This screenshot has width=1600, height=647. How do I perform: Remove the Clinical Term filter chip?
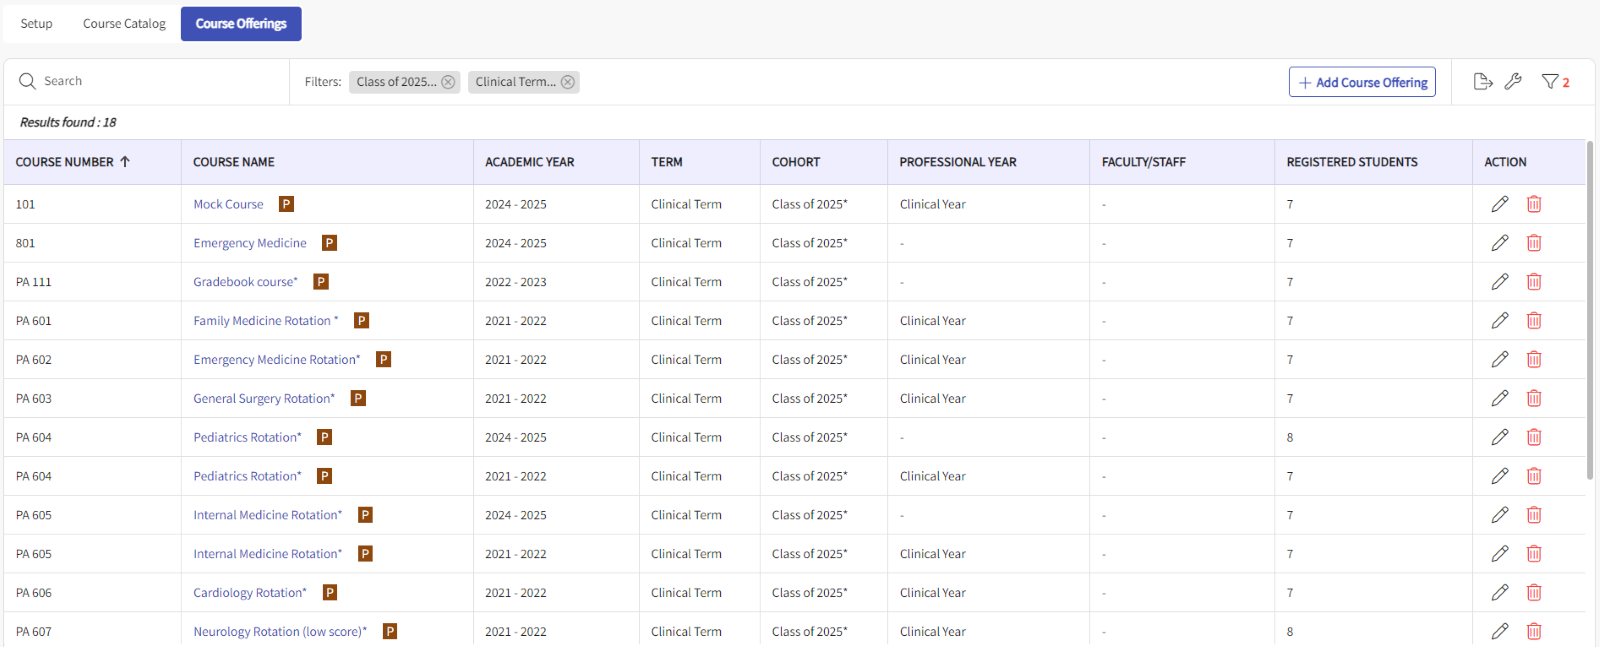click(x=568, y=82)
